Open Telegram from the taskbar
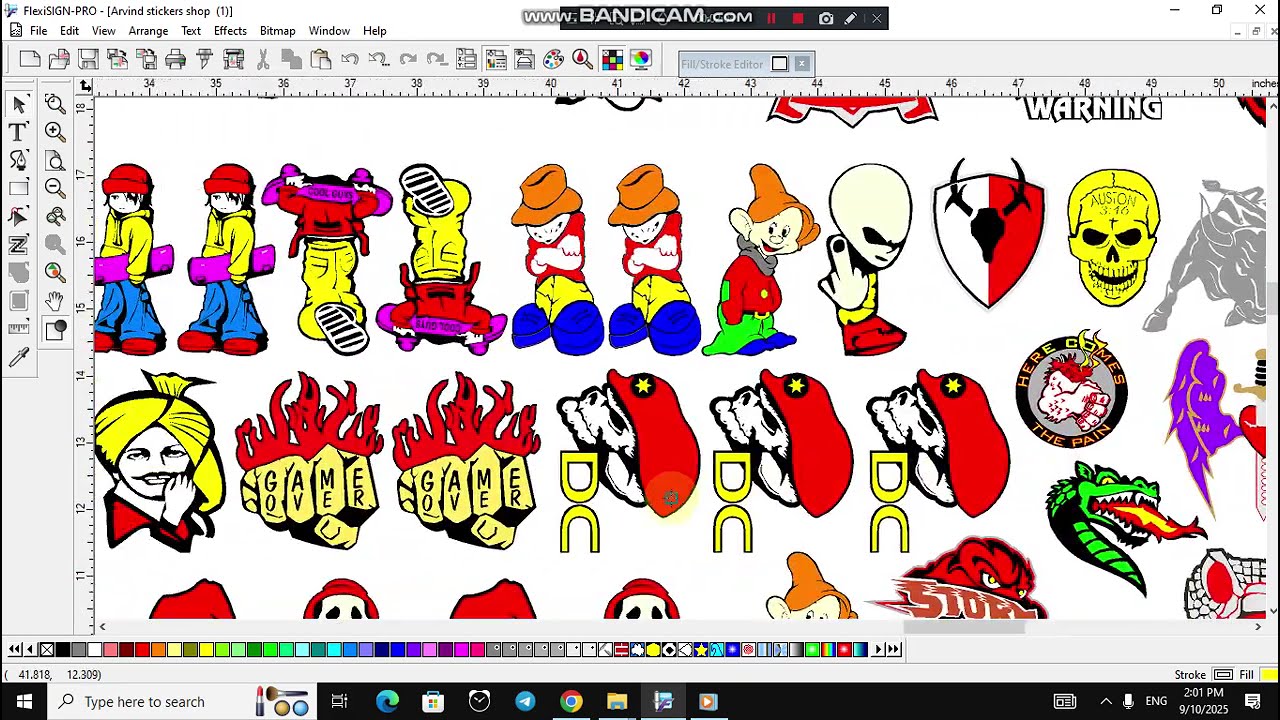Image resolution: width=1280 pixels, height=720 pixels. point(525,701)
